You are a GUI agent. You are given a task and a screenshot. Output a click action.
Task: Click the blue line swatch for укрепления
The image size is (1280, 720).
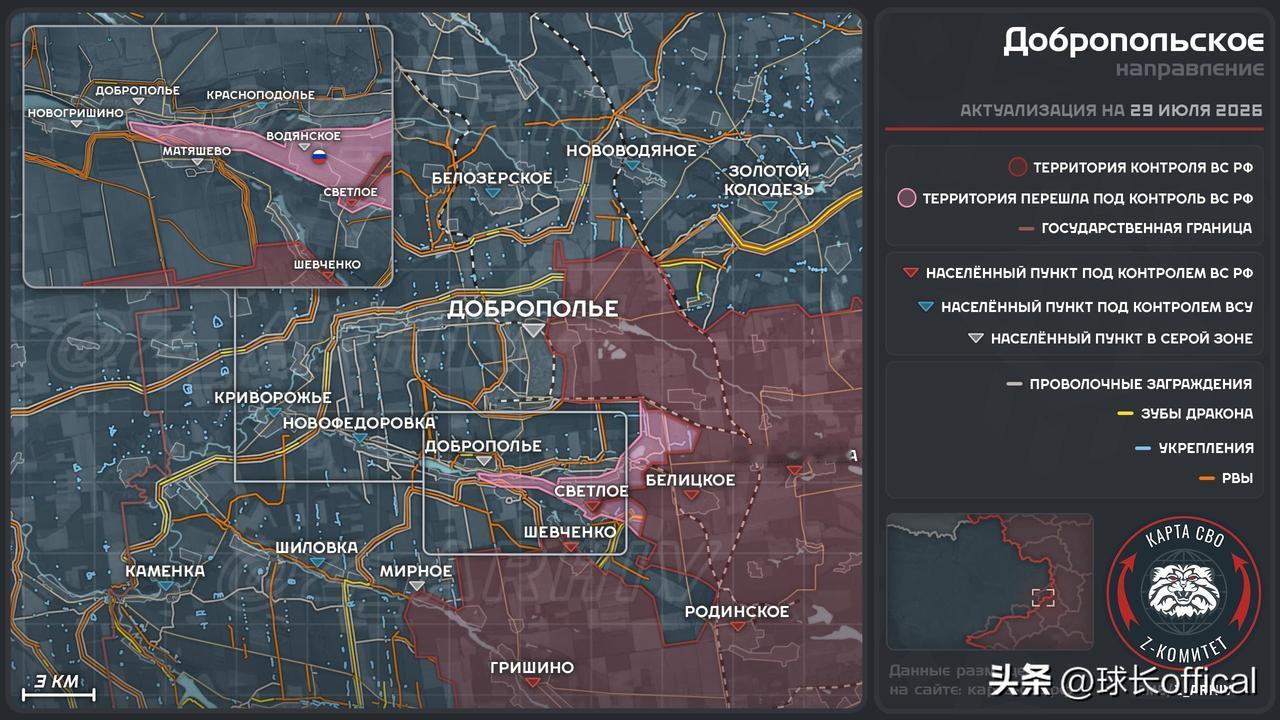[x=1143, y=448]
